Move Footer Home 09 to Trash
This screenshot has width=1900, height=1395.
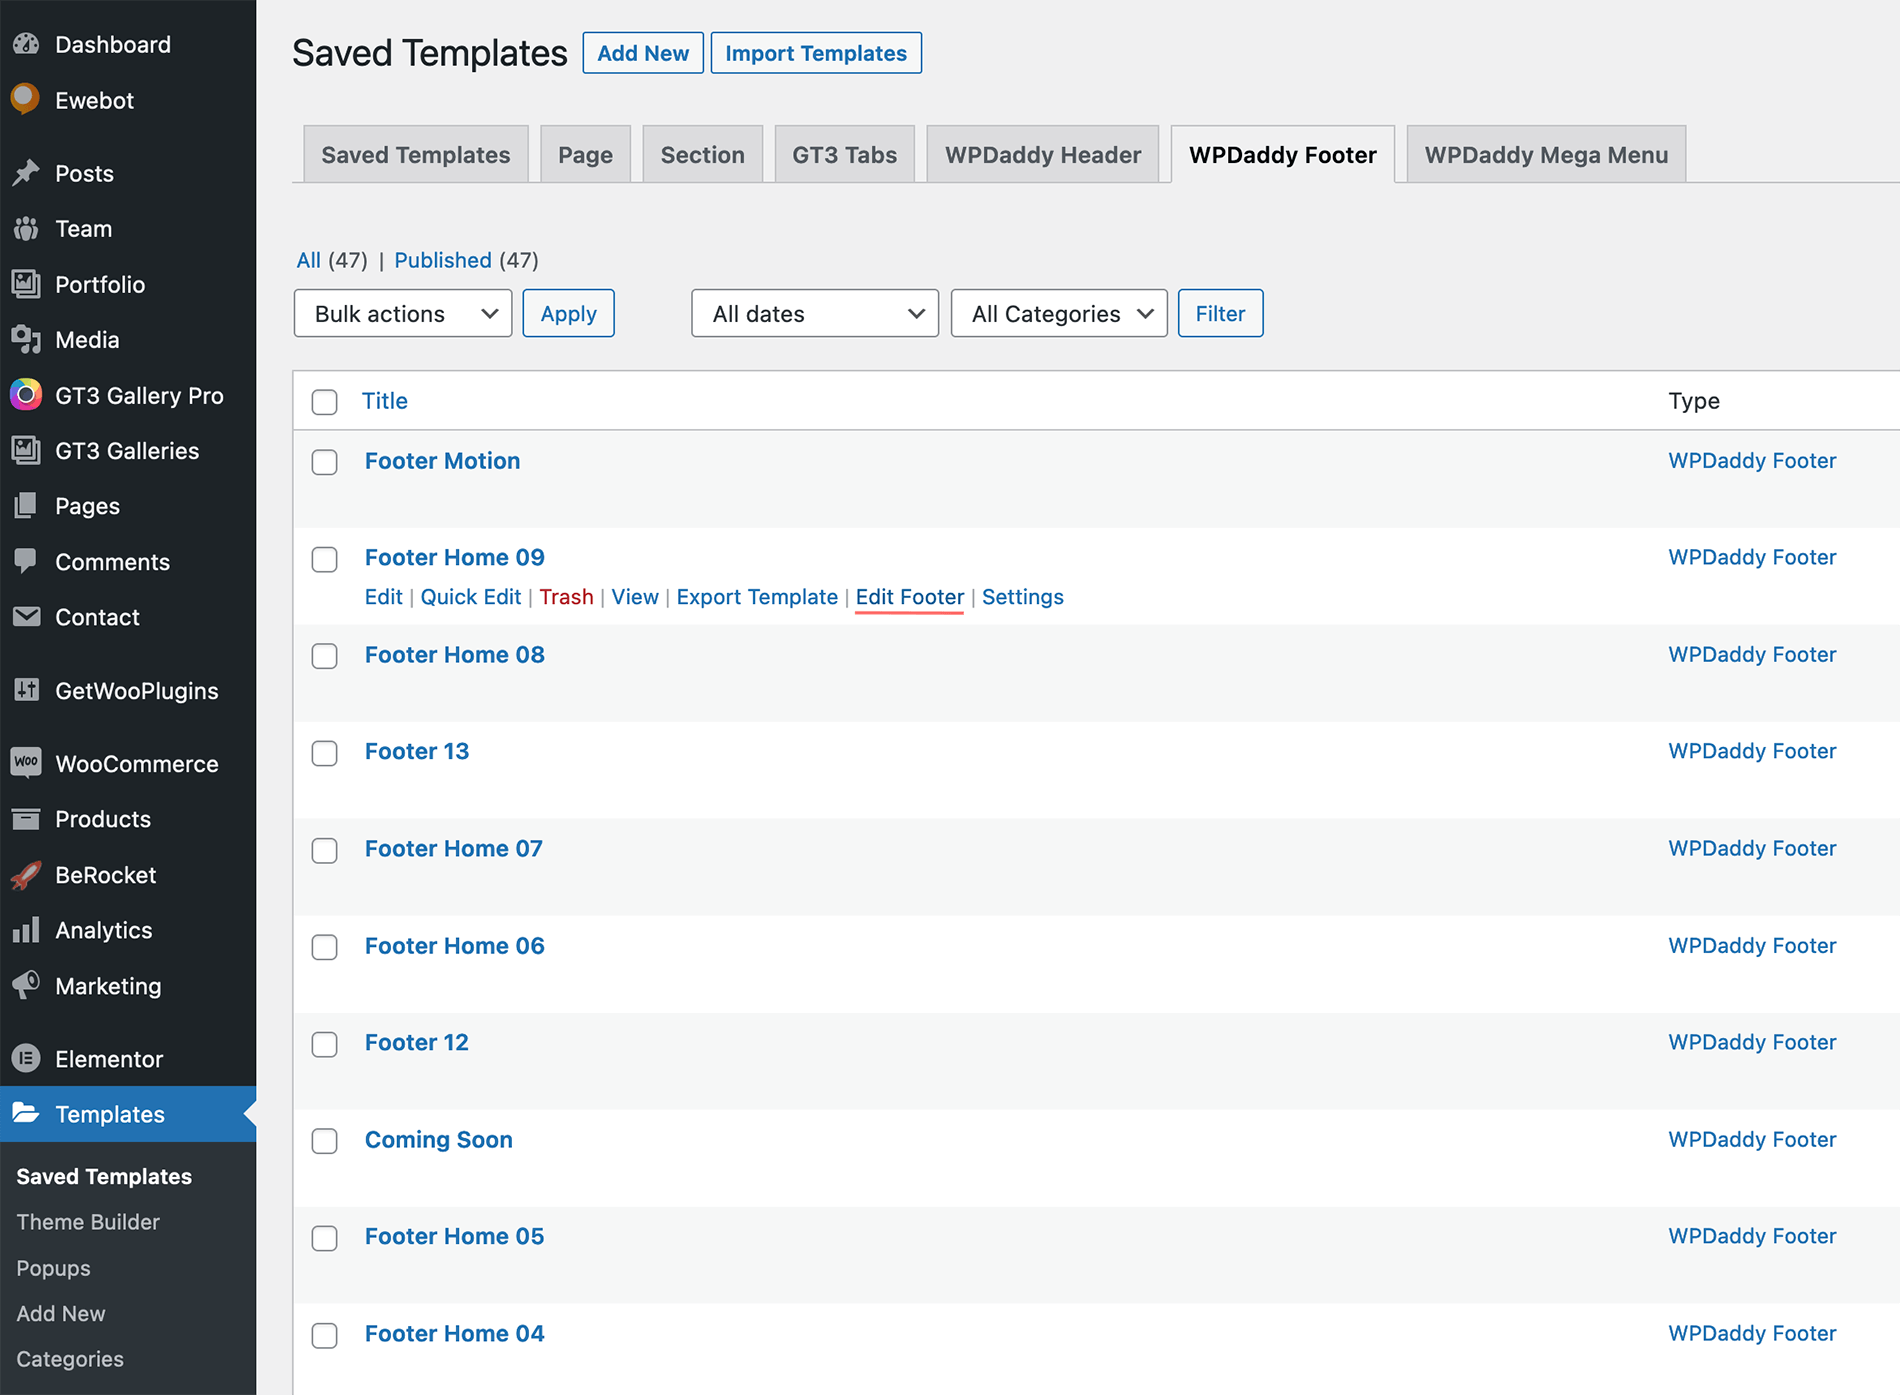click(x=566, y=596)
